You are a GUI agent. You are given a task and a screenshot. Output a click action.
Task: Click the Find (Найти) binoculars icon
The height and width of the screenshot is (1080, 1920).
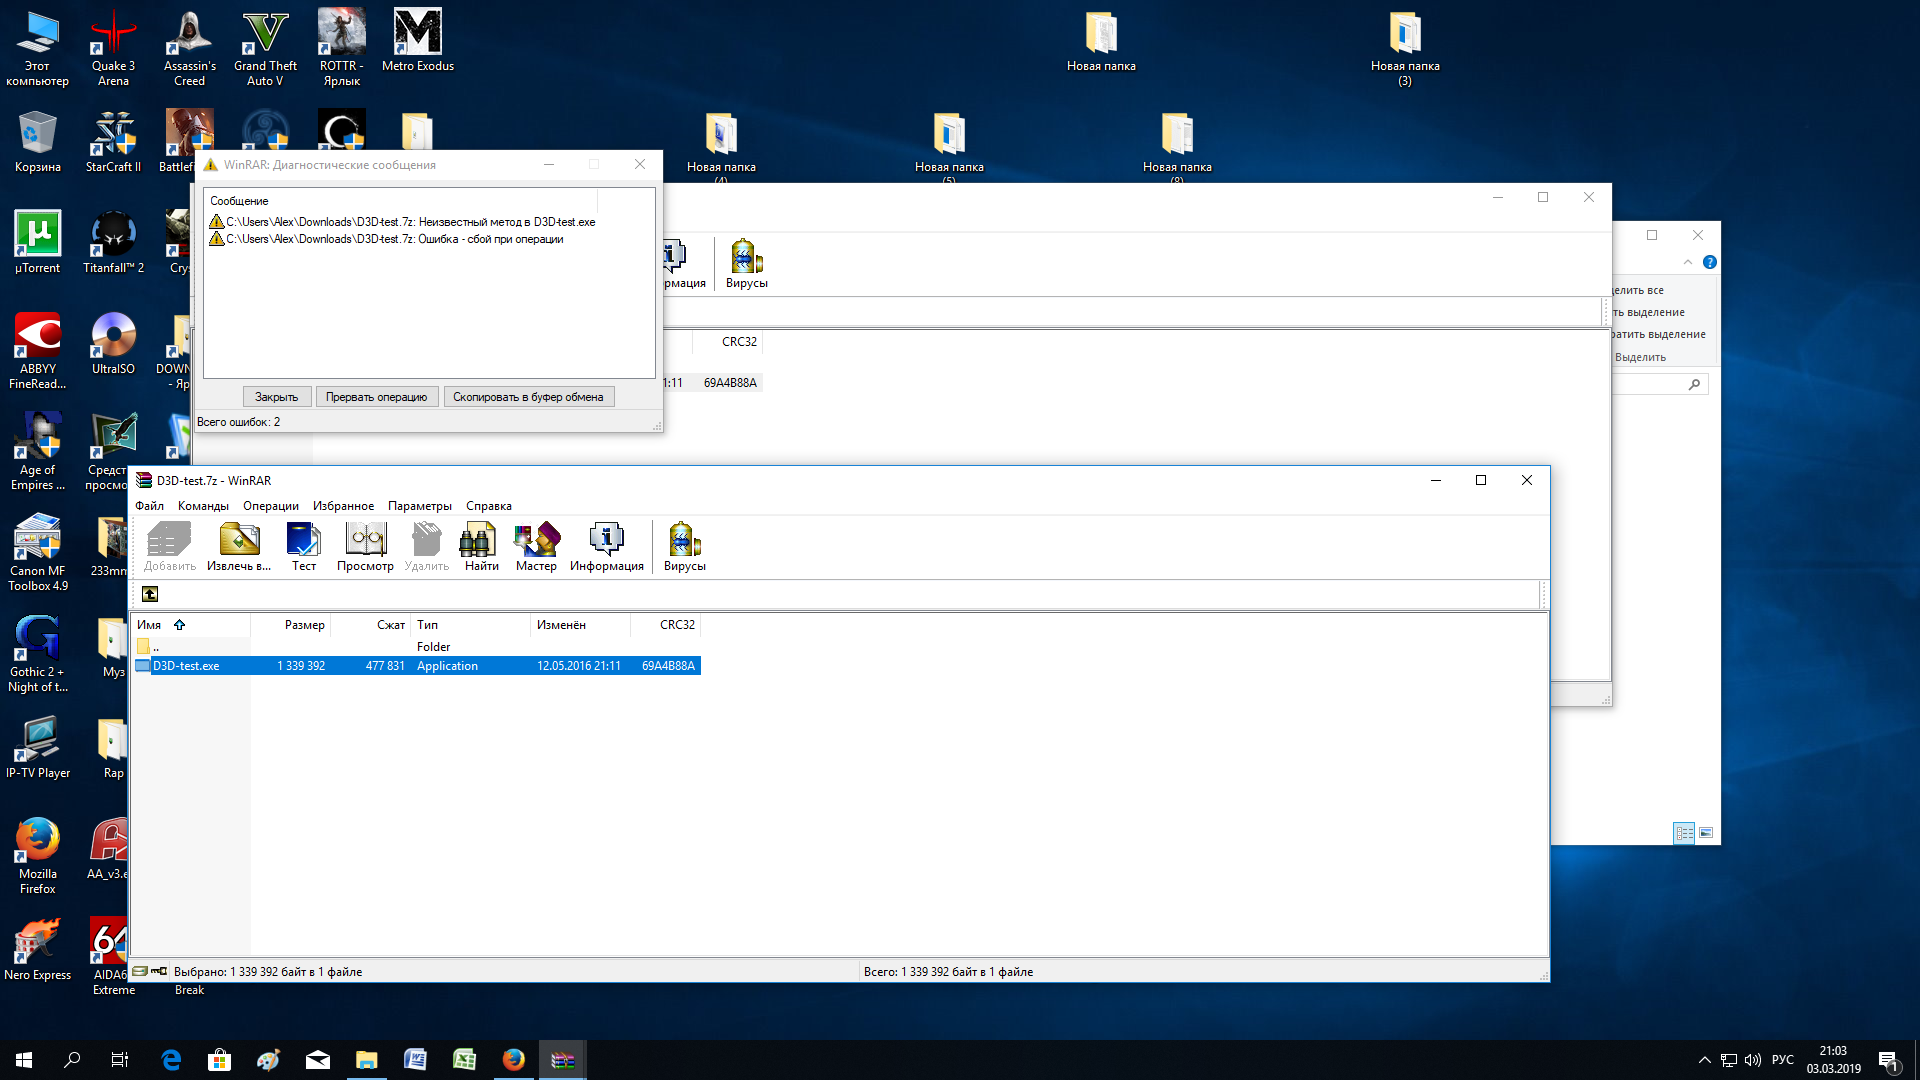tap(481, 546)
